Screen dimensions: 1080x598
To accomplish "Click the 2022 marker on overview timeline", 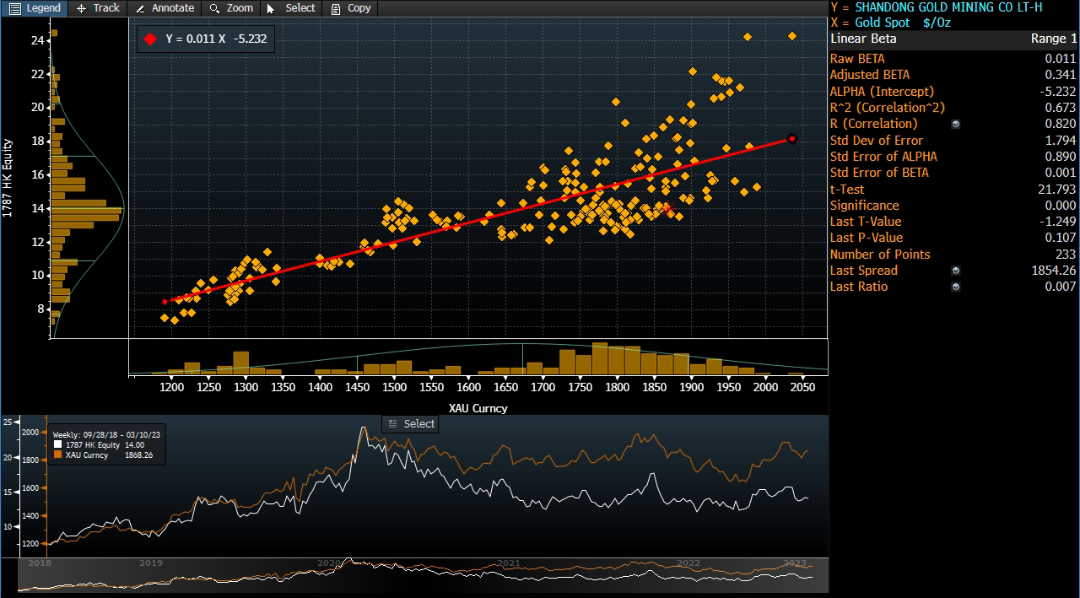I will click(688, 563).
